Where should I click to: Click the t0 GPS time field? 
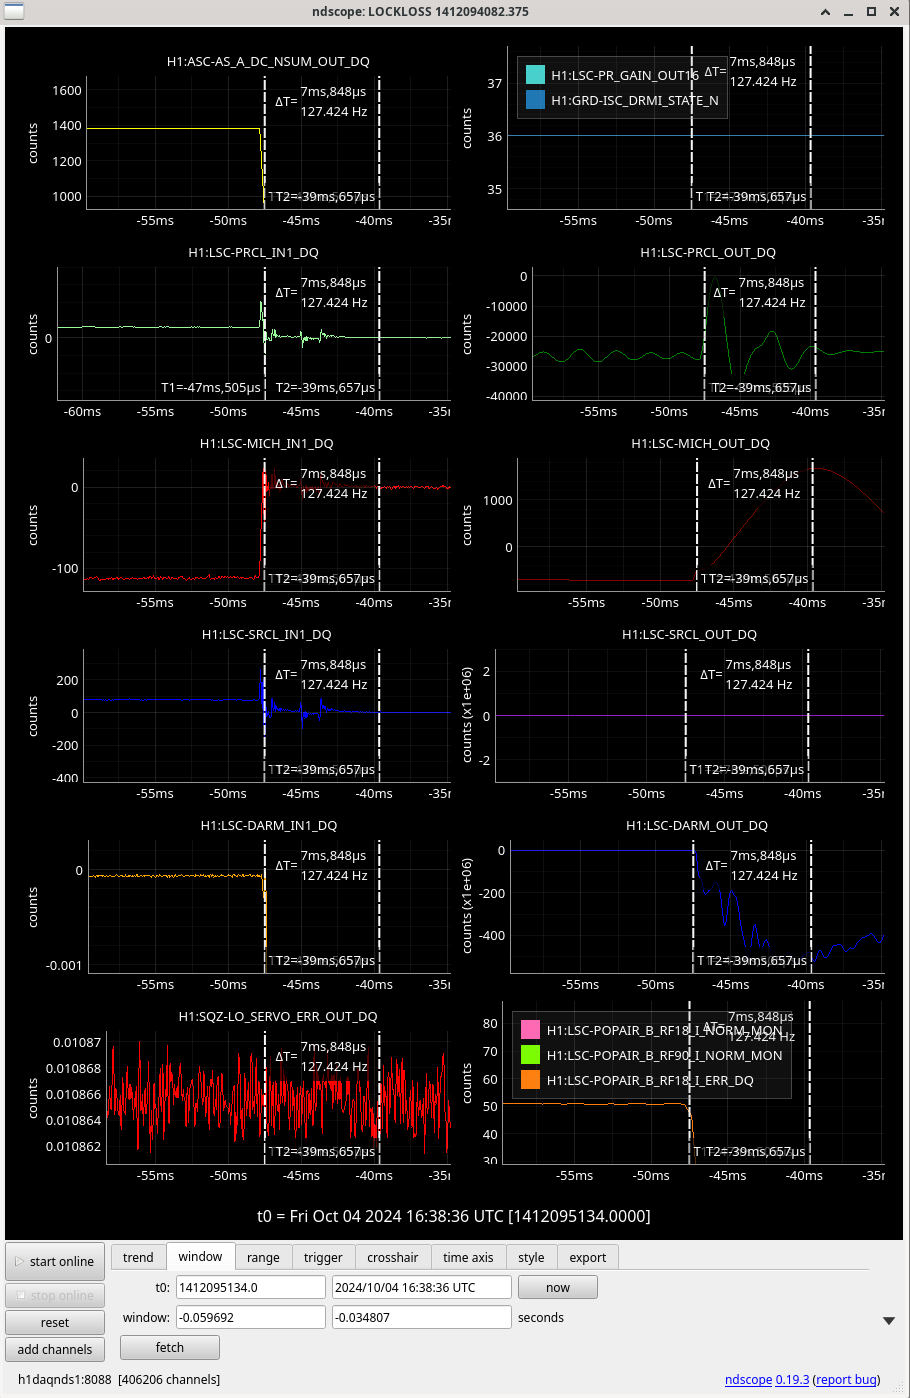(251, 1287)
